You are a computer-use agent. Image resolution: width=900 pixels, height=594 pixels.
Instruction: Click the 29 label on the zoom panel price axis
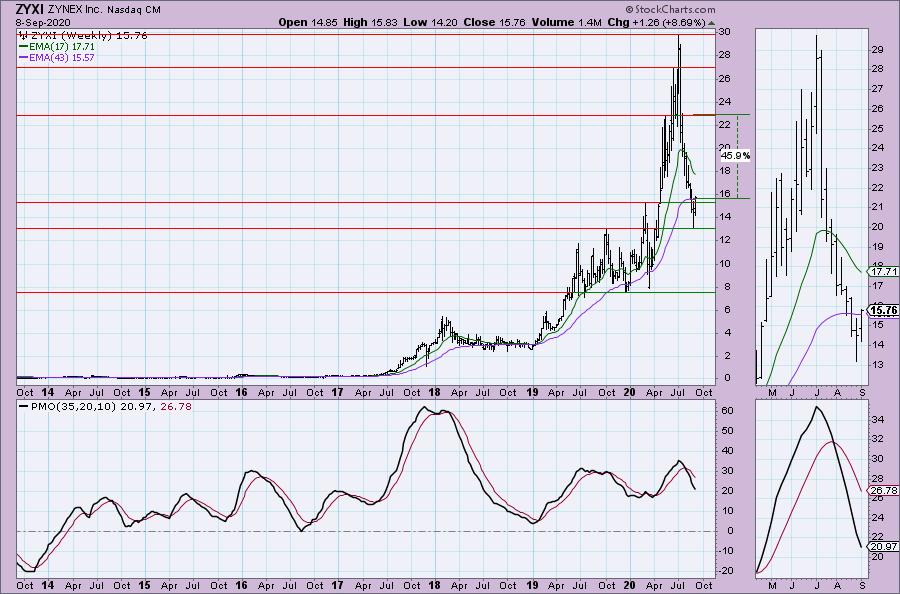click(878, 50)
